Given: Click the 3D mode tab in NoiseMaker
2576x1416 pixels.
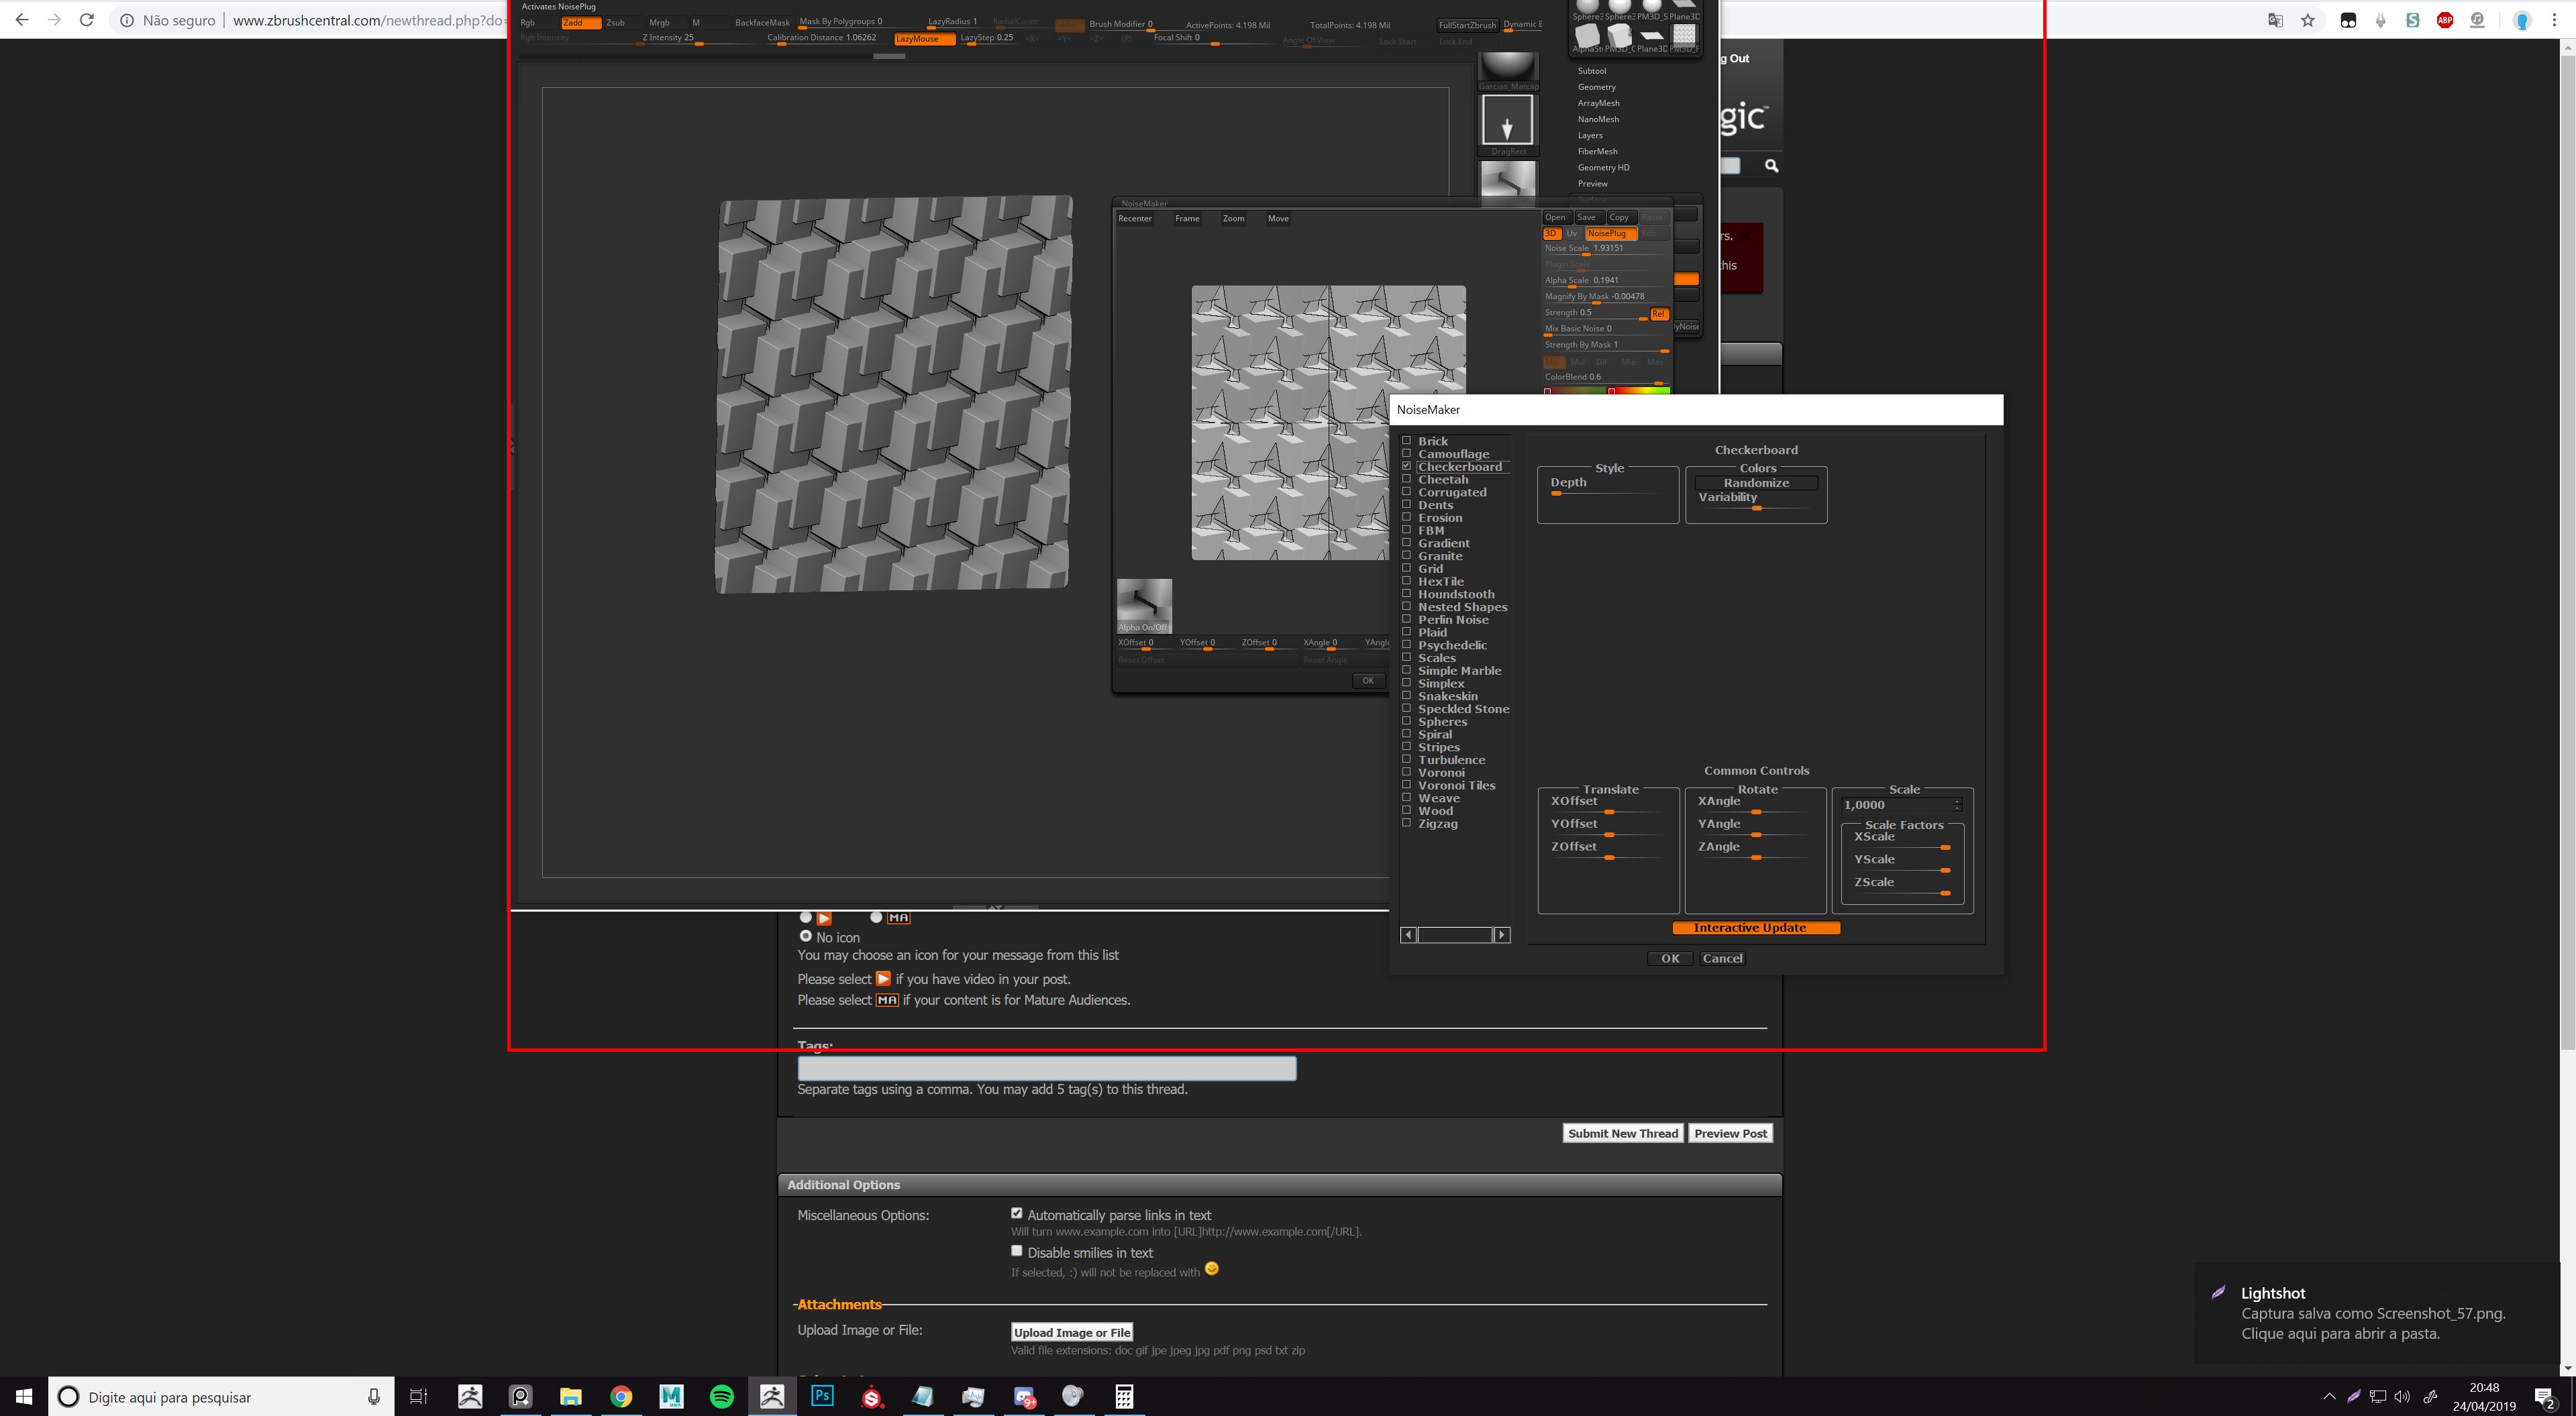Looking at the screenshot, I should [x=1551, y=233].
